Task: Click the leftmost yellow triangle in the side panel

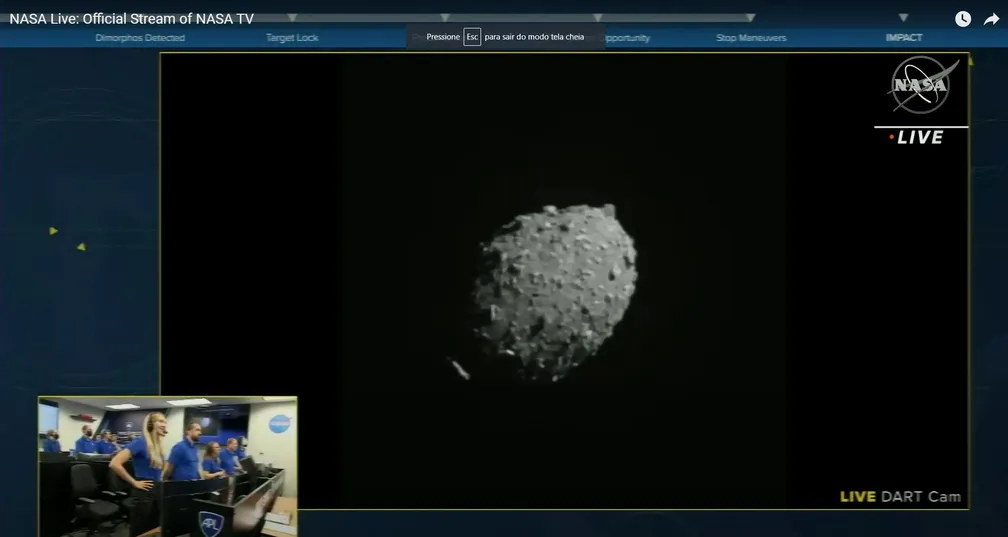Action: [x=54, y=231]
